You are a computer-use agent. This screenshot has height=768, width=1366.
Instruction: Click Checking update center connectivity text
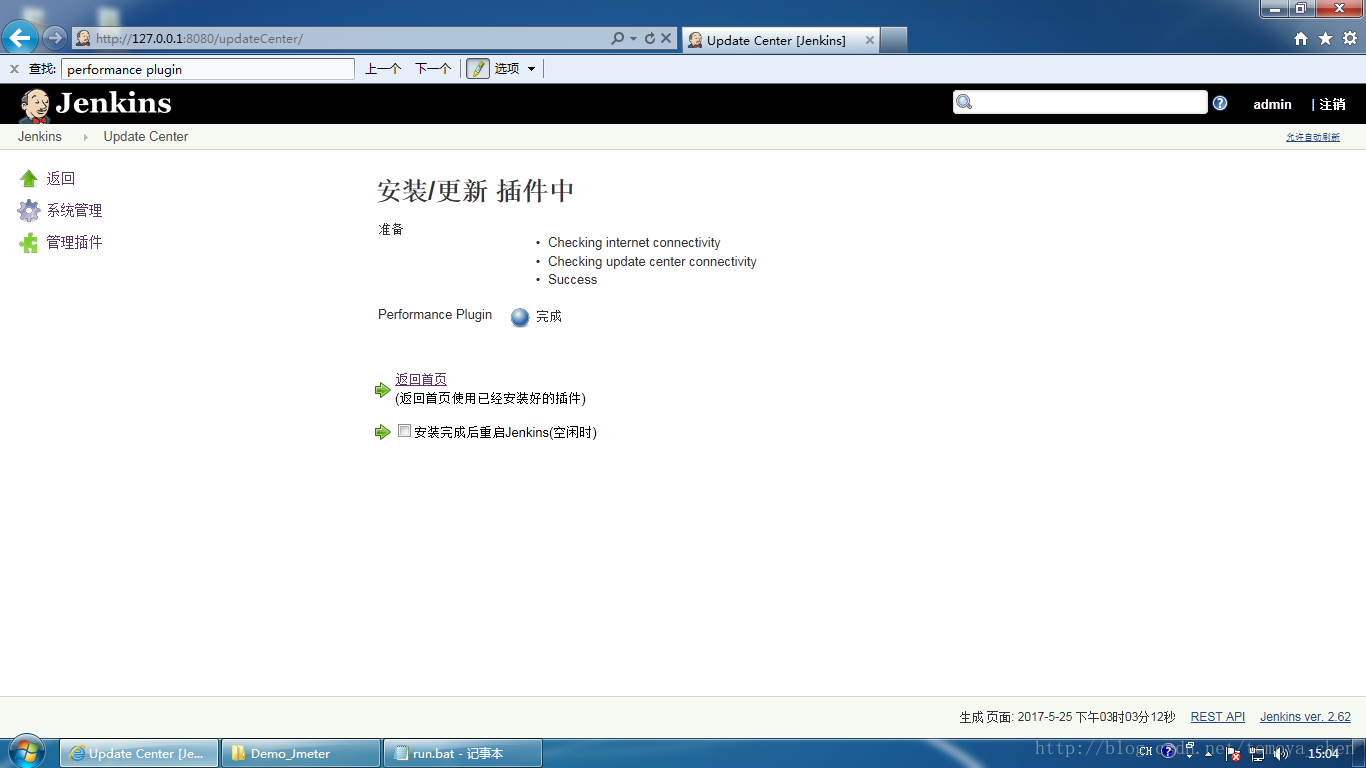click(652, 262)
